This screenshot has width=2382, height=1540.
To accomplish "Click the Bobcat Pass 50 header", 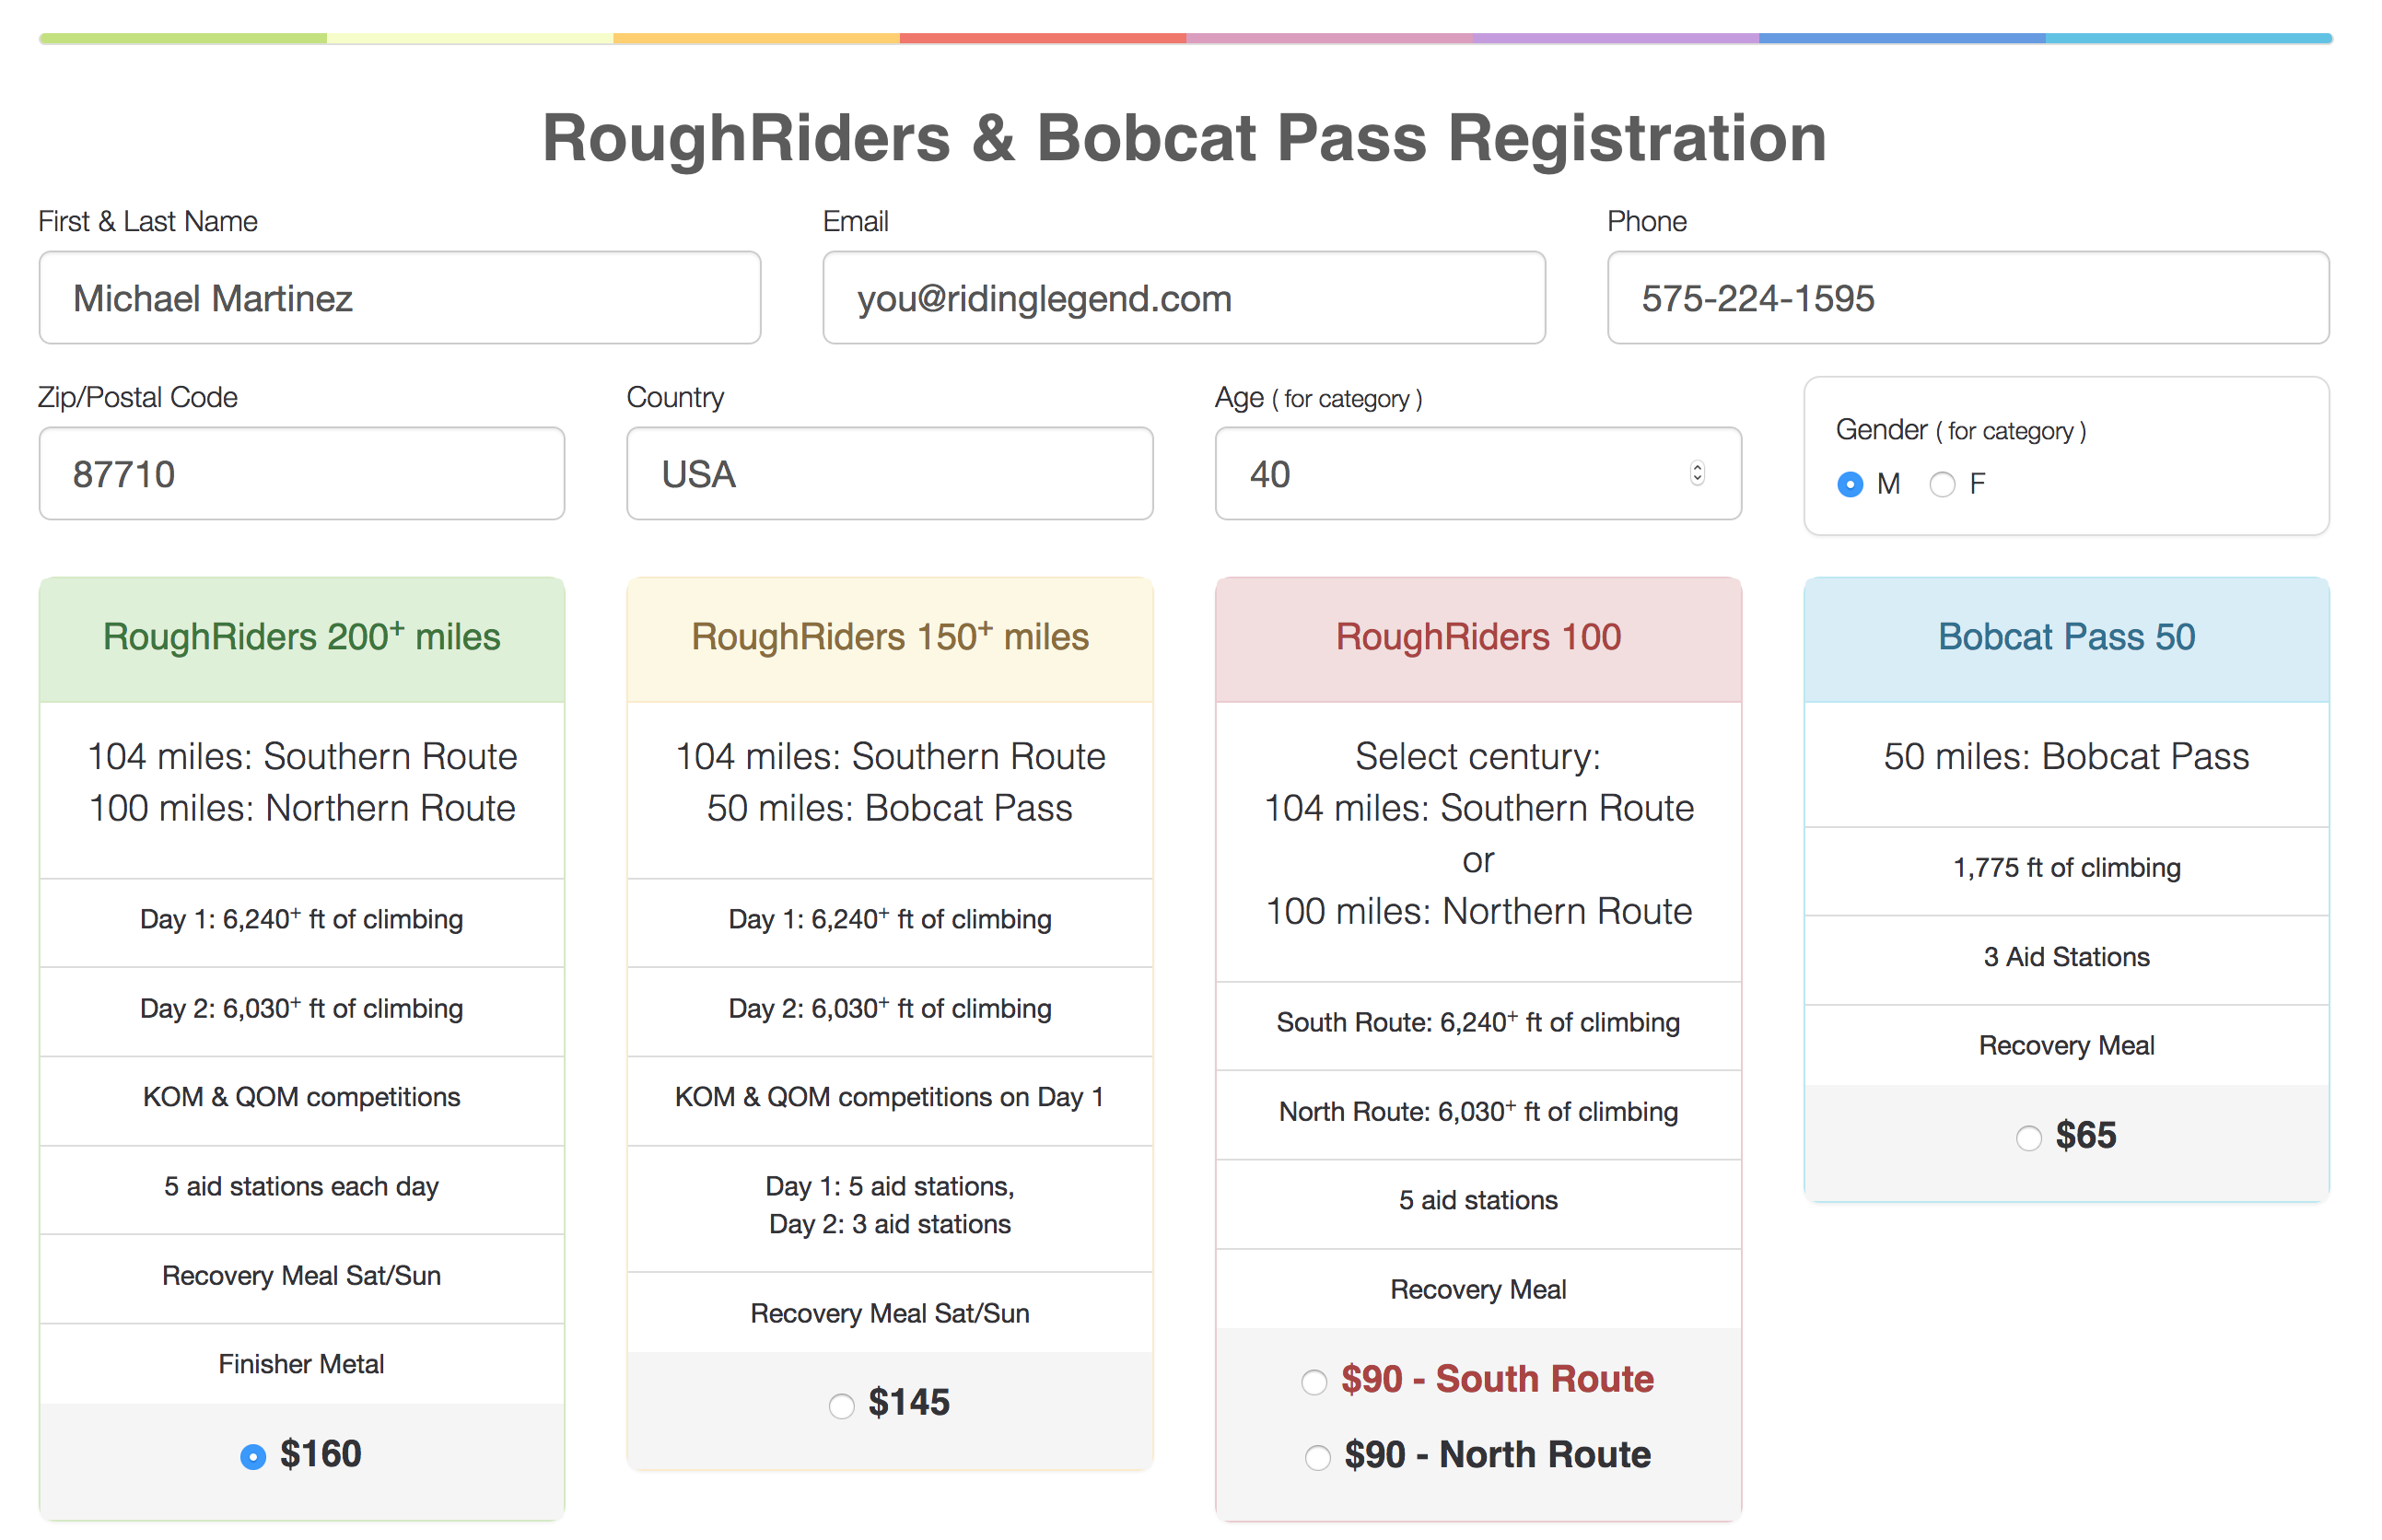I will (2065, 638).
